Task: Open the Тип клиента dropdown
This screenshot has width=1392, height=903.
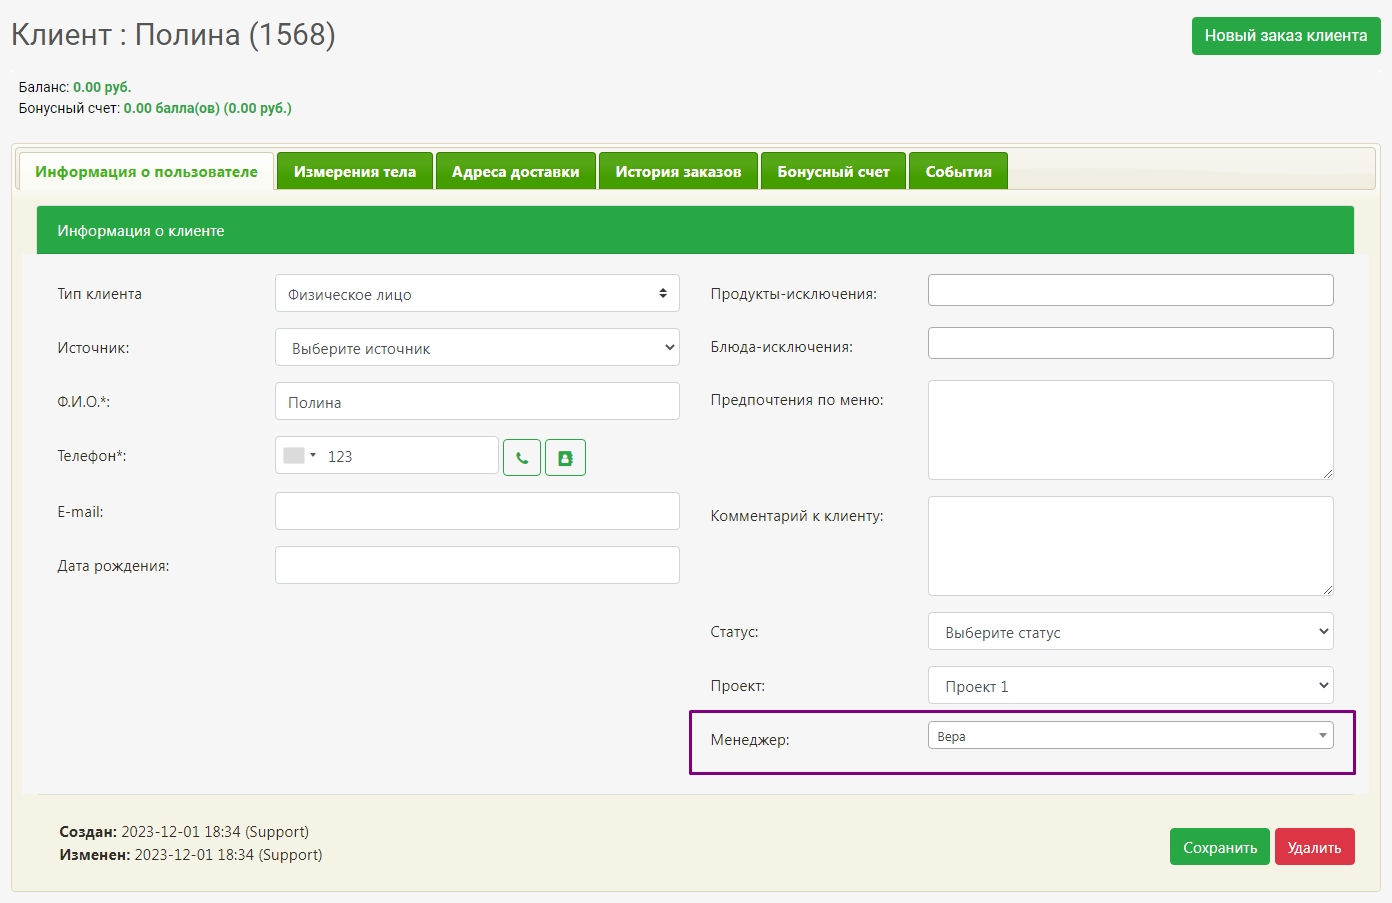Action: tap(477, 294)
